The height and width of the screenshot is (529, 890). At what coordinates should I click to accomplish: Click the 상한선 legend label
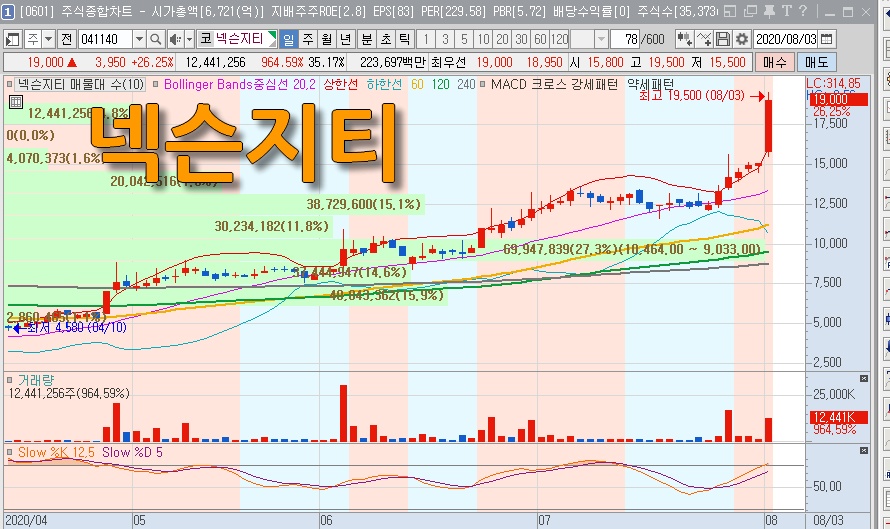click(341, 85)
